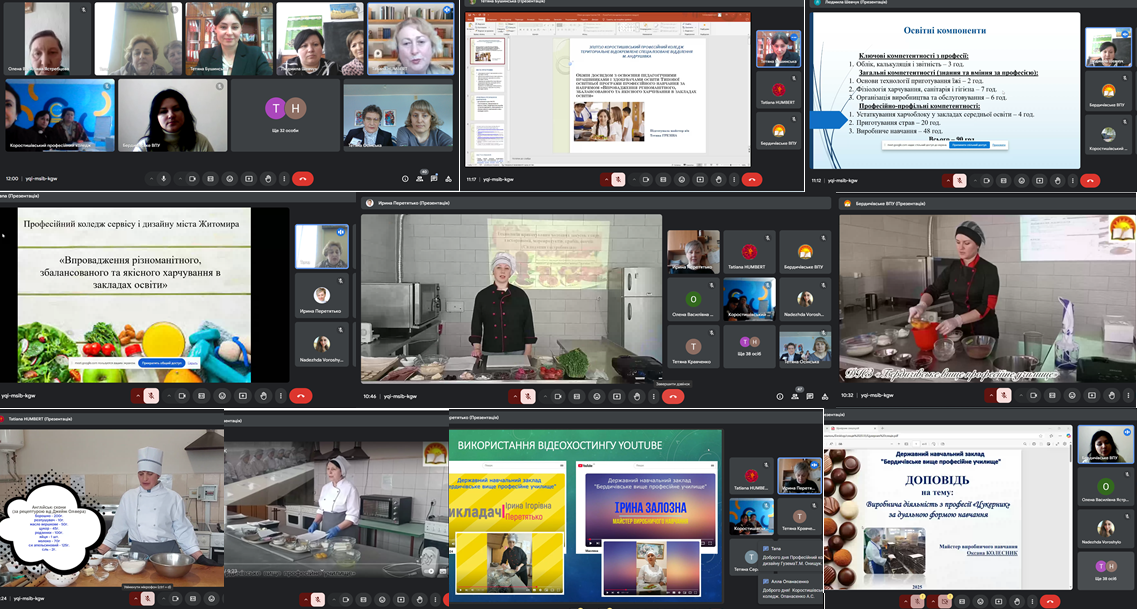Unmute the red microphone in 10:46 meeting
Image resolution: width=1137 pixels, height=609 pixels.
pyautogui.click(x=528, y=396)
